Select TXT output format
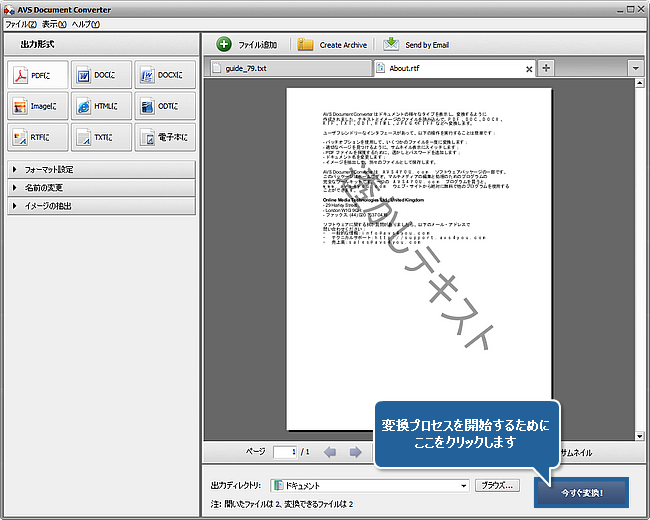 click(x=102, y=137)
